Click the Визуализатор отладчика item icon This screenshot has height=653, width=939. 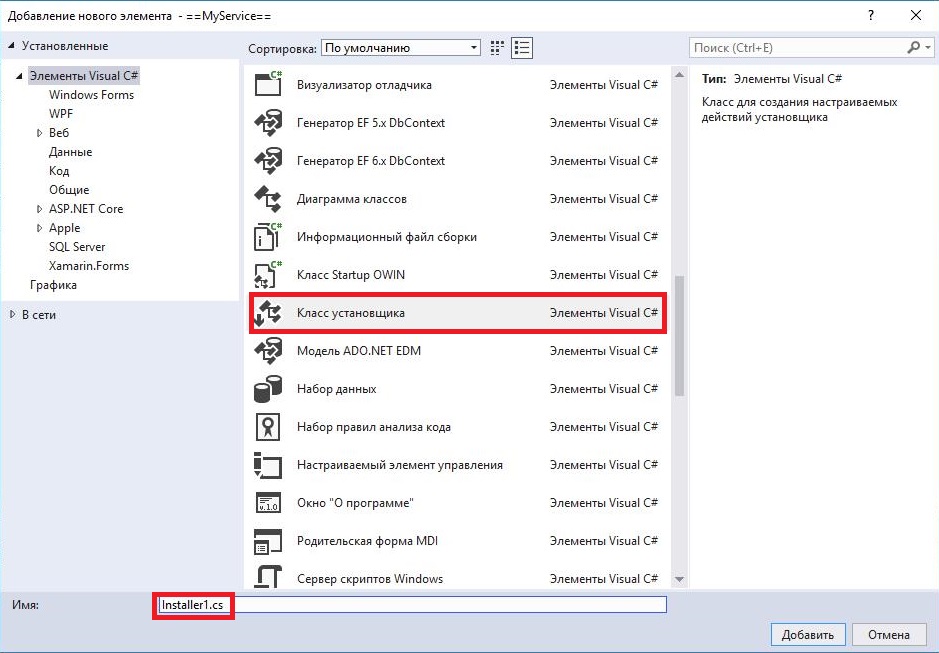pyautogui.click(x=268, y=84)
